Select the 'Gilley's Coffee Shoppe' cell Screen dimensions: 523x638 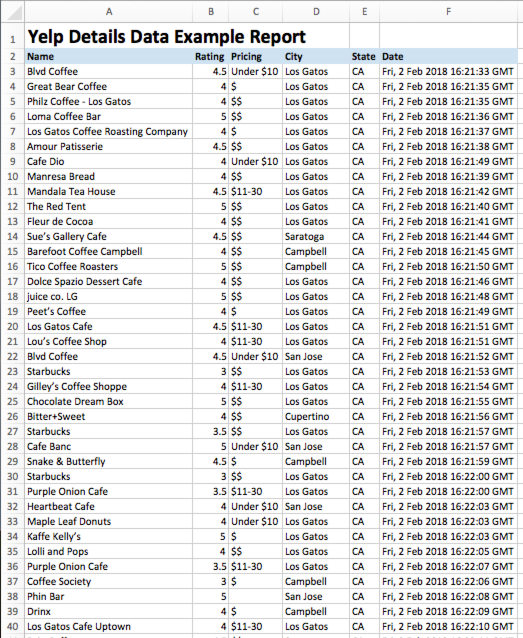coord(109,387)
